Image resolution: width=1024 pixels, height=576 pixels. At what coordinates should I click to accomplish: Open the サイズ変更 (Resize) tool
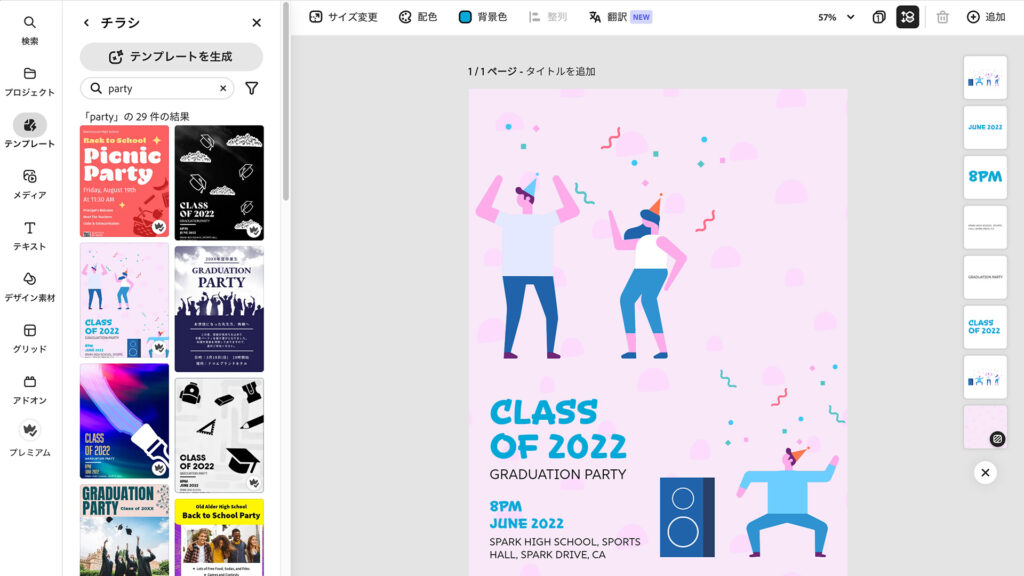344,16
